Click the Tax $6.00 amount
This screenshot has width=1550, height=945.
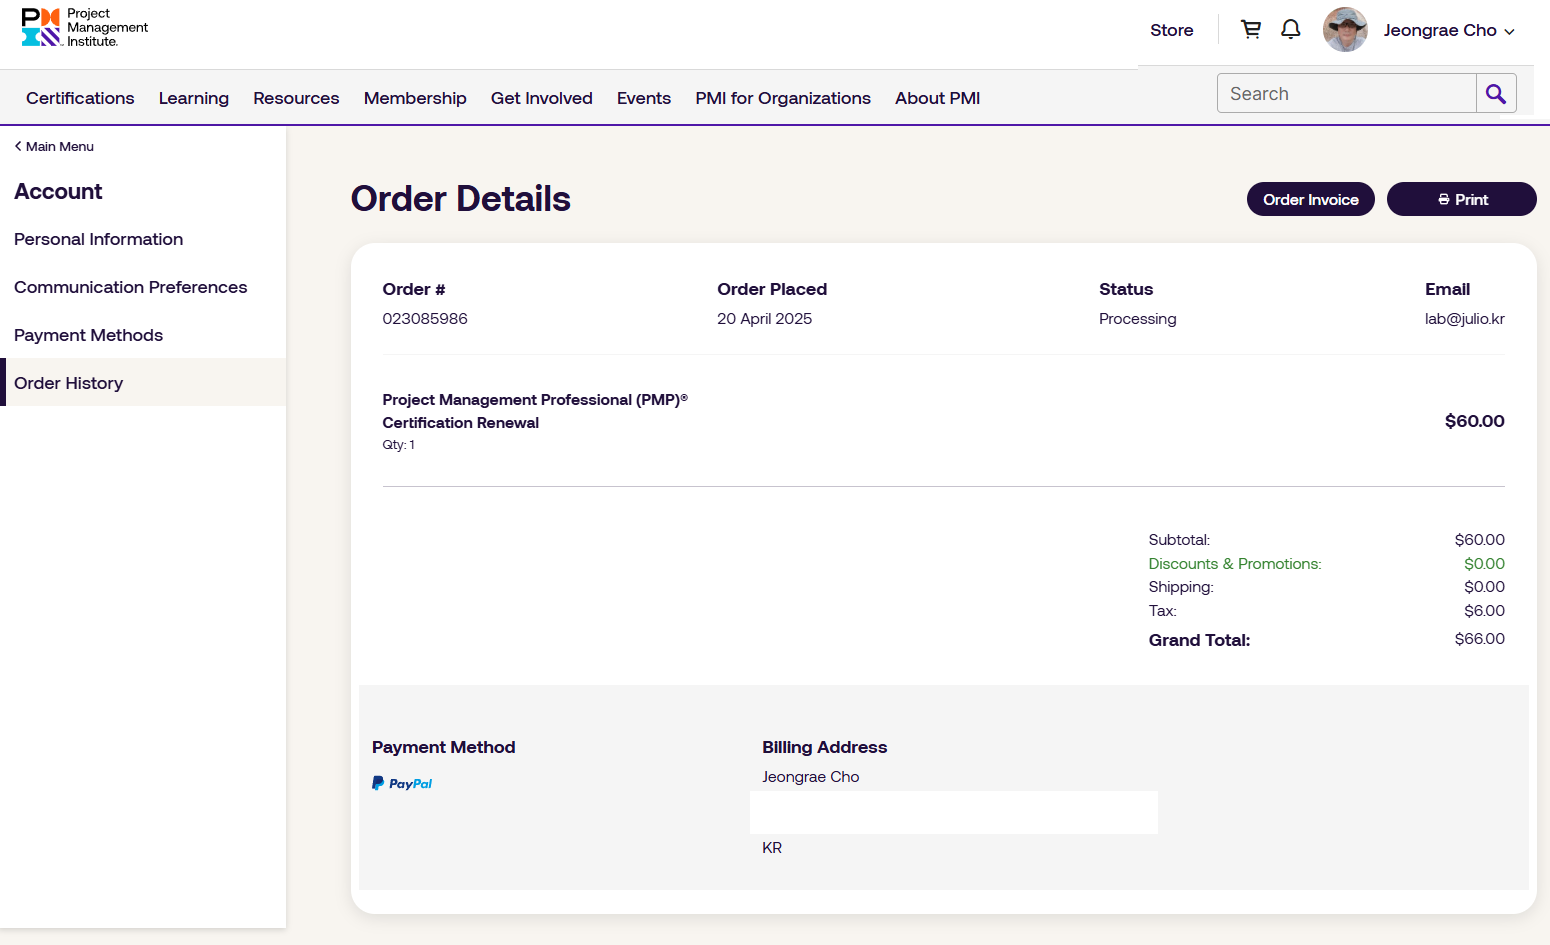1485,611
